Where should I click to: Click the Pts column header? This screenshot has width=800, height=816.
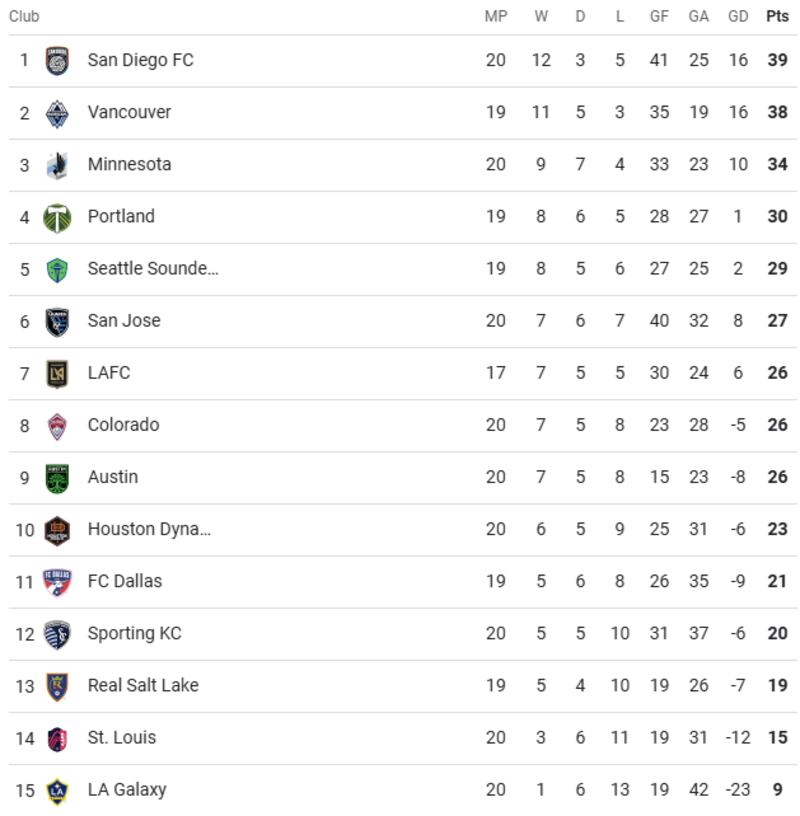pos(777,16)
